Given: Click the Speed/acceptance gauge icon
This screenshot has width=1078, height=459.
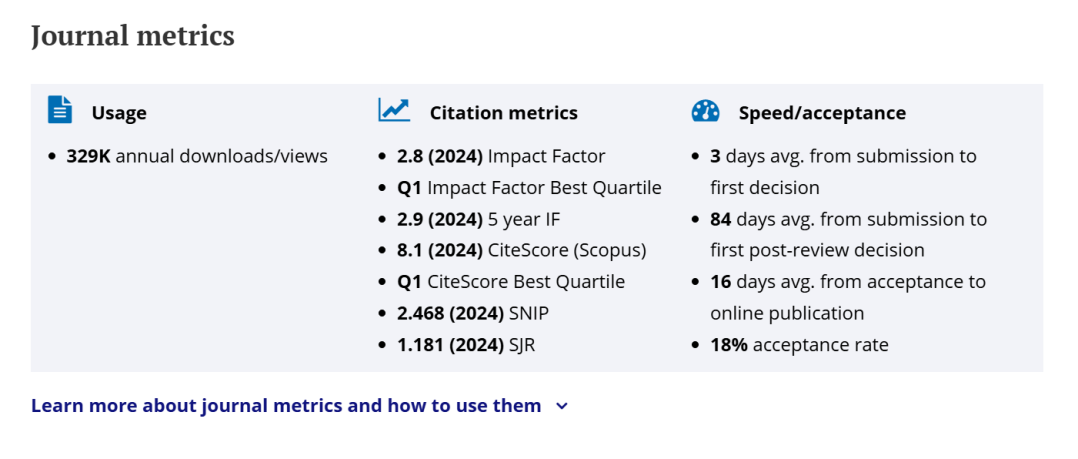Looking at the screenshot, I should 705,111.
